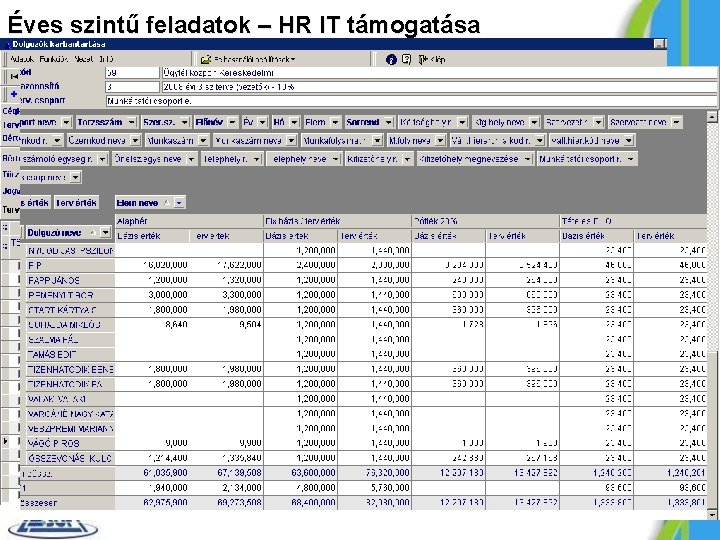Click the 2,134,000 cell
720x540 pixels.
click(226, 488)
